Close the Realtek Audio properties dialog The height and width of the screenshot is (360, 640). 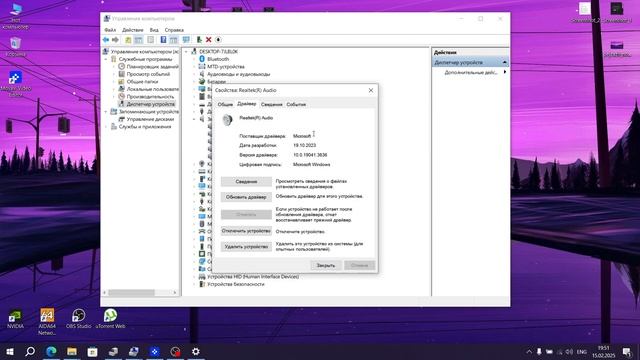coord(371,90)
